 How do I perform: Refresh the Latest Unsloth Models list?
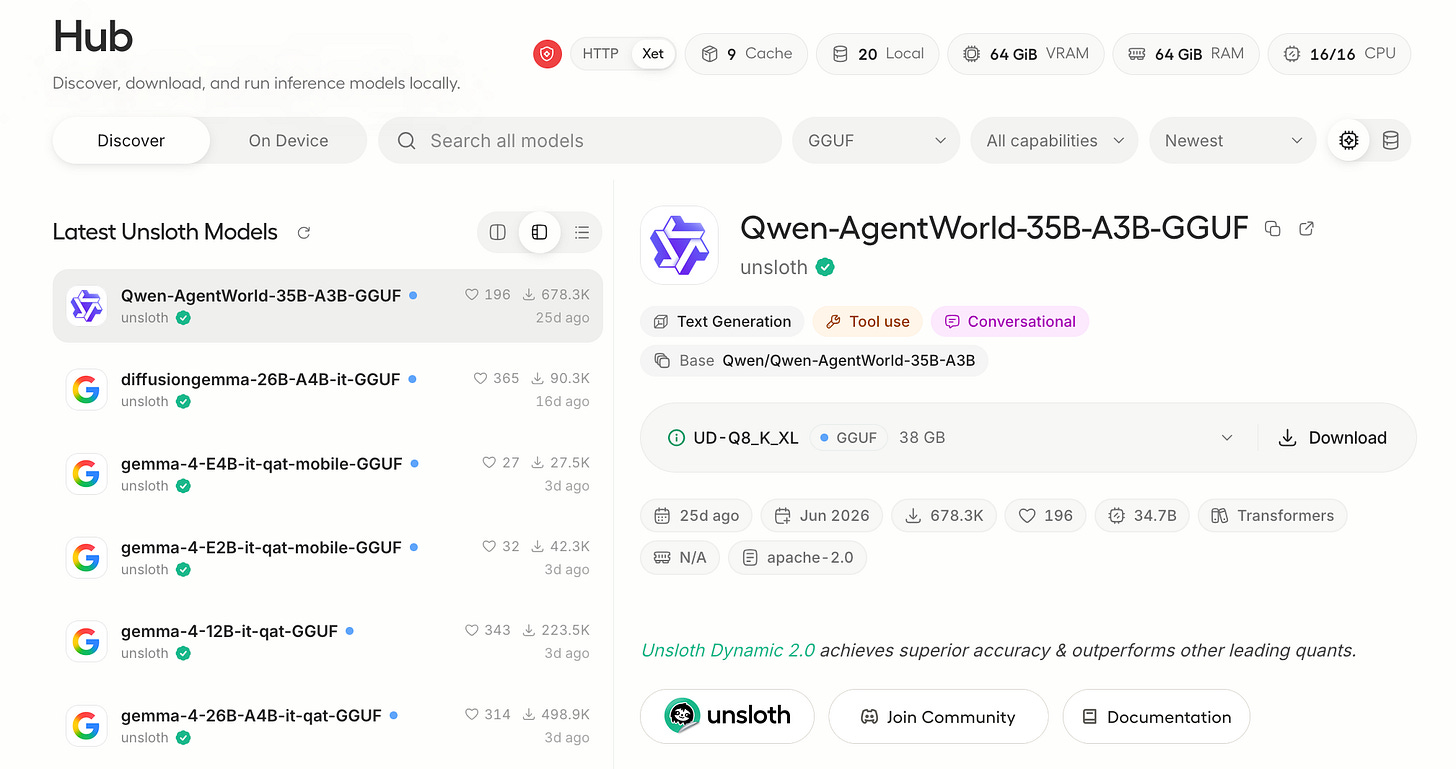point(304,232)
